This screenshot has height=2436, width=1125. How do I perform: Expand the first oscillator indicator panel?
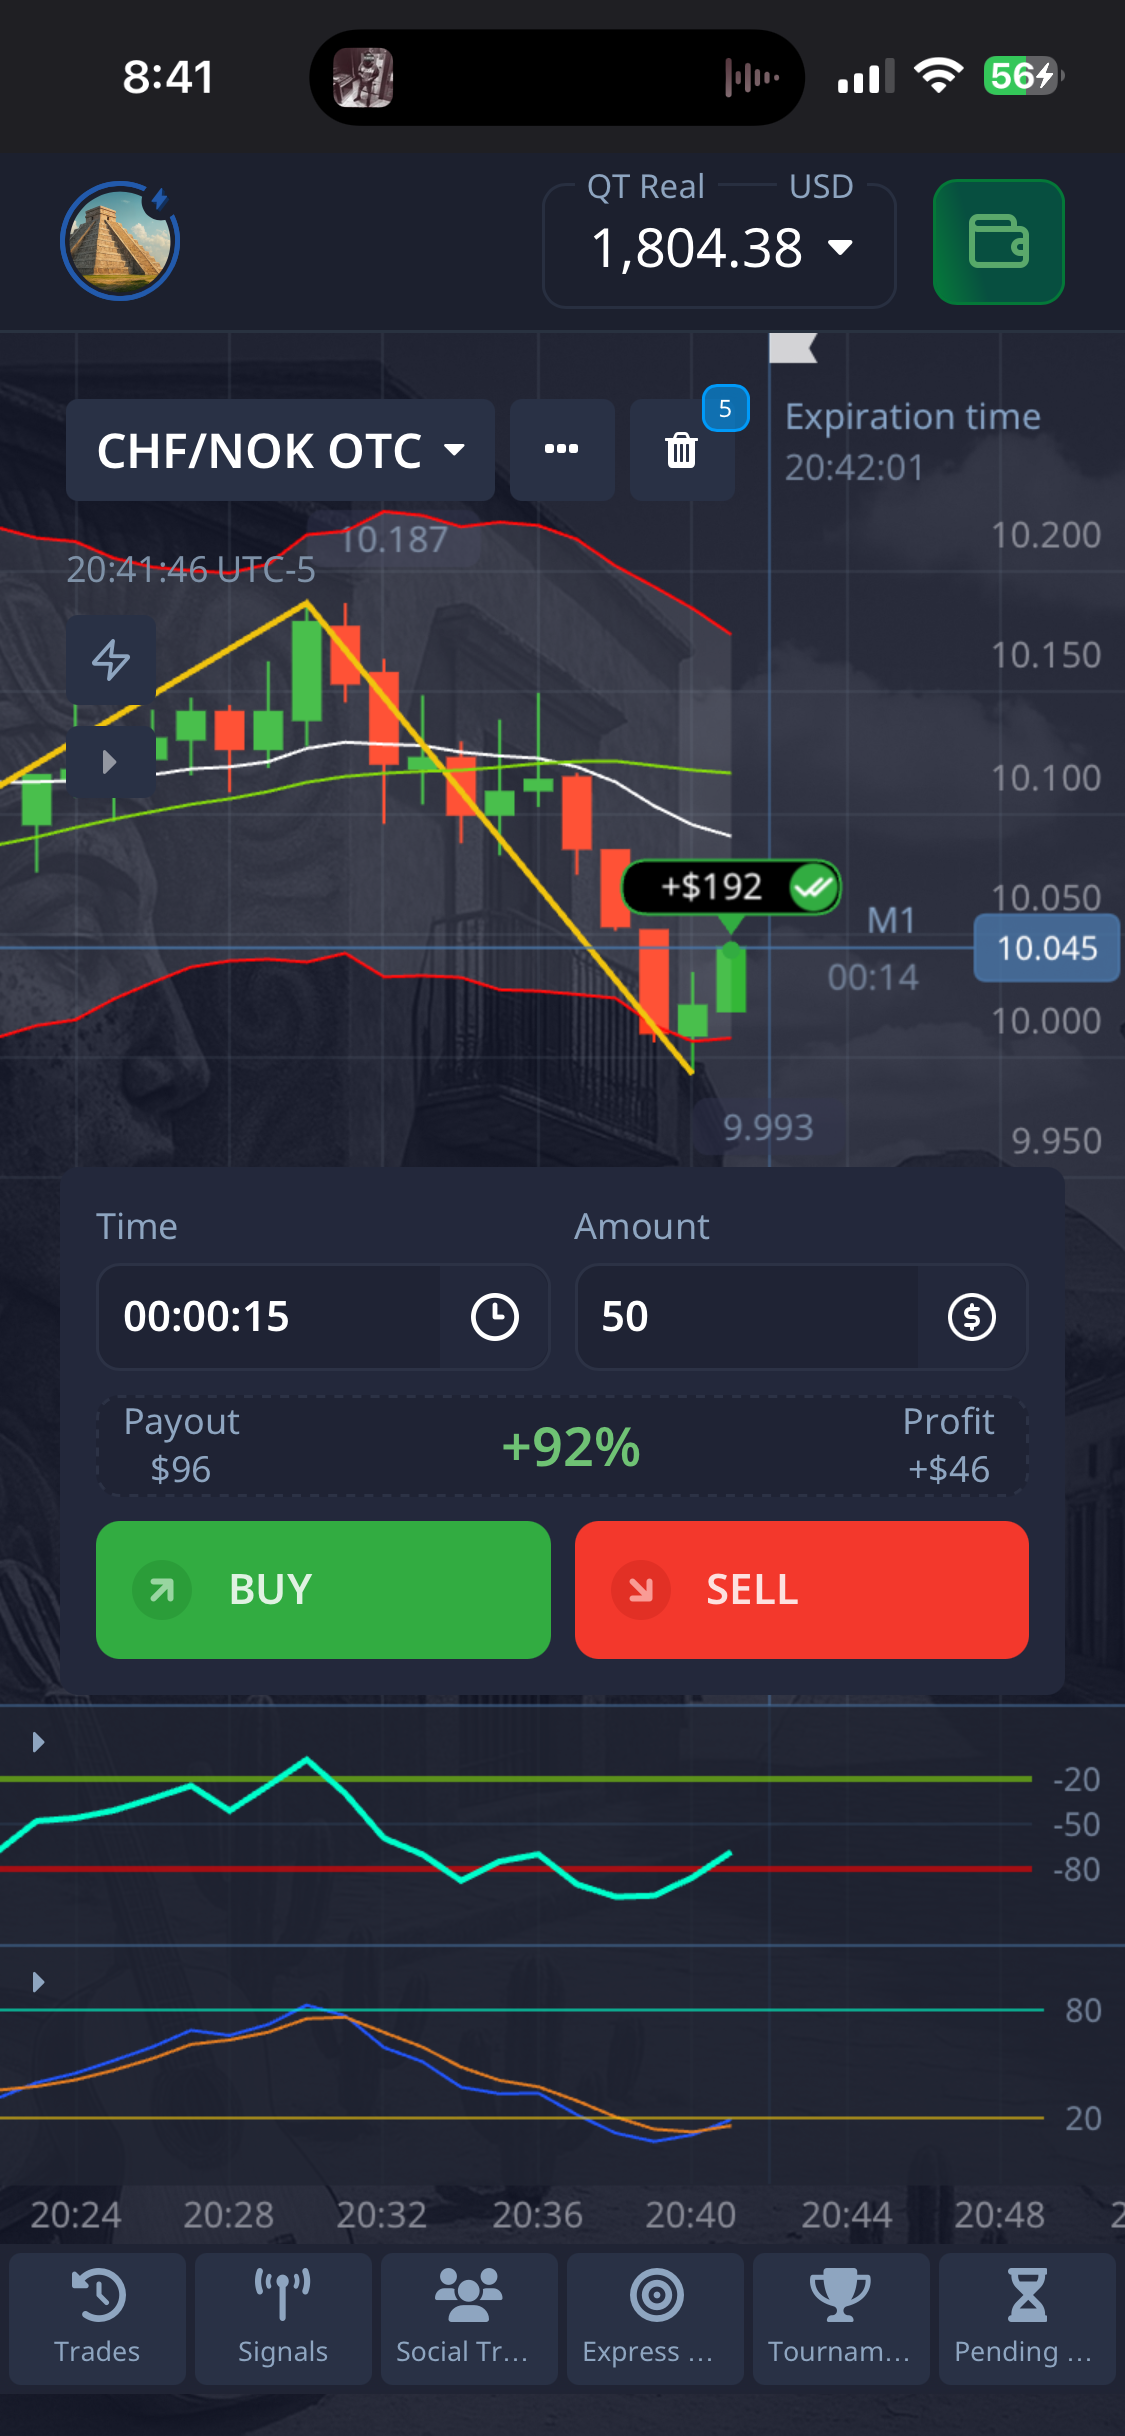pos(38,1742)
